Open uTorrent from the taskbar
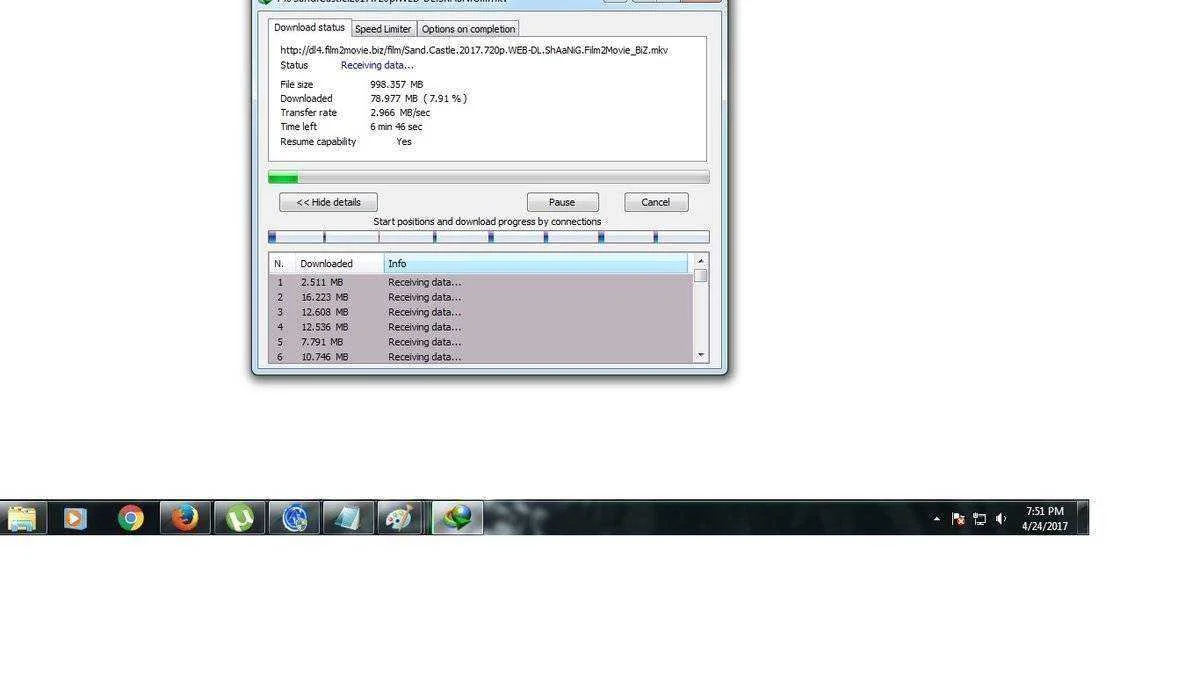The height and width of the screenshot is (675, 1200). tap(240, 518)
